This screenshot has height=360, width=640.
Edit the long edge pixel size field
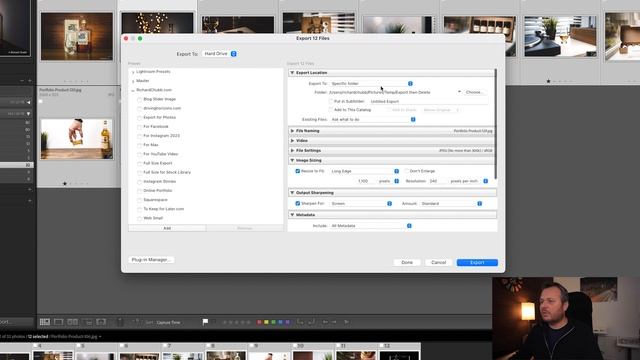(x=363, y=181)
